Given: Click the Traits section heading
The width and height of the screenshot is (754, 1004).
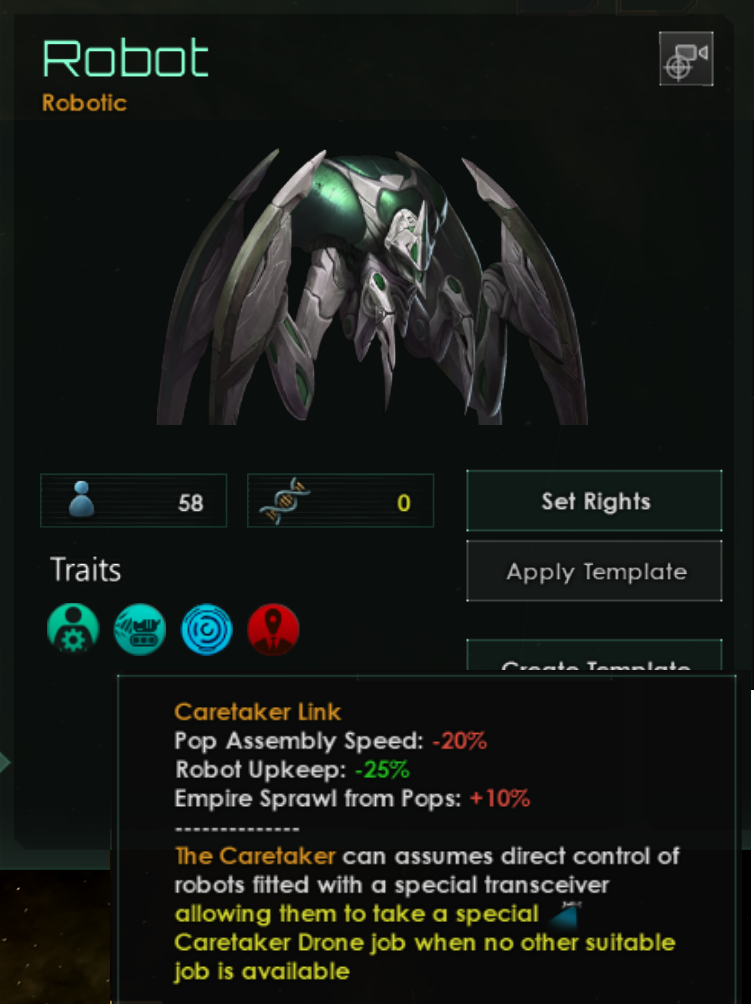Looking at the screenshot, I should click(x=86, y=570).
